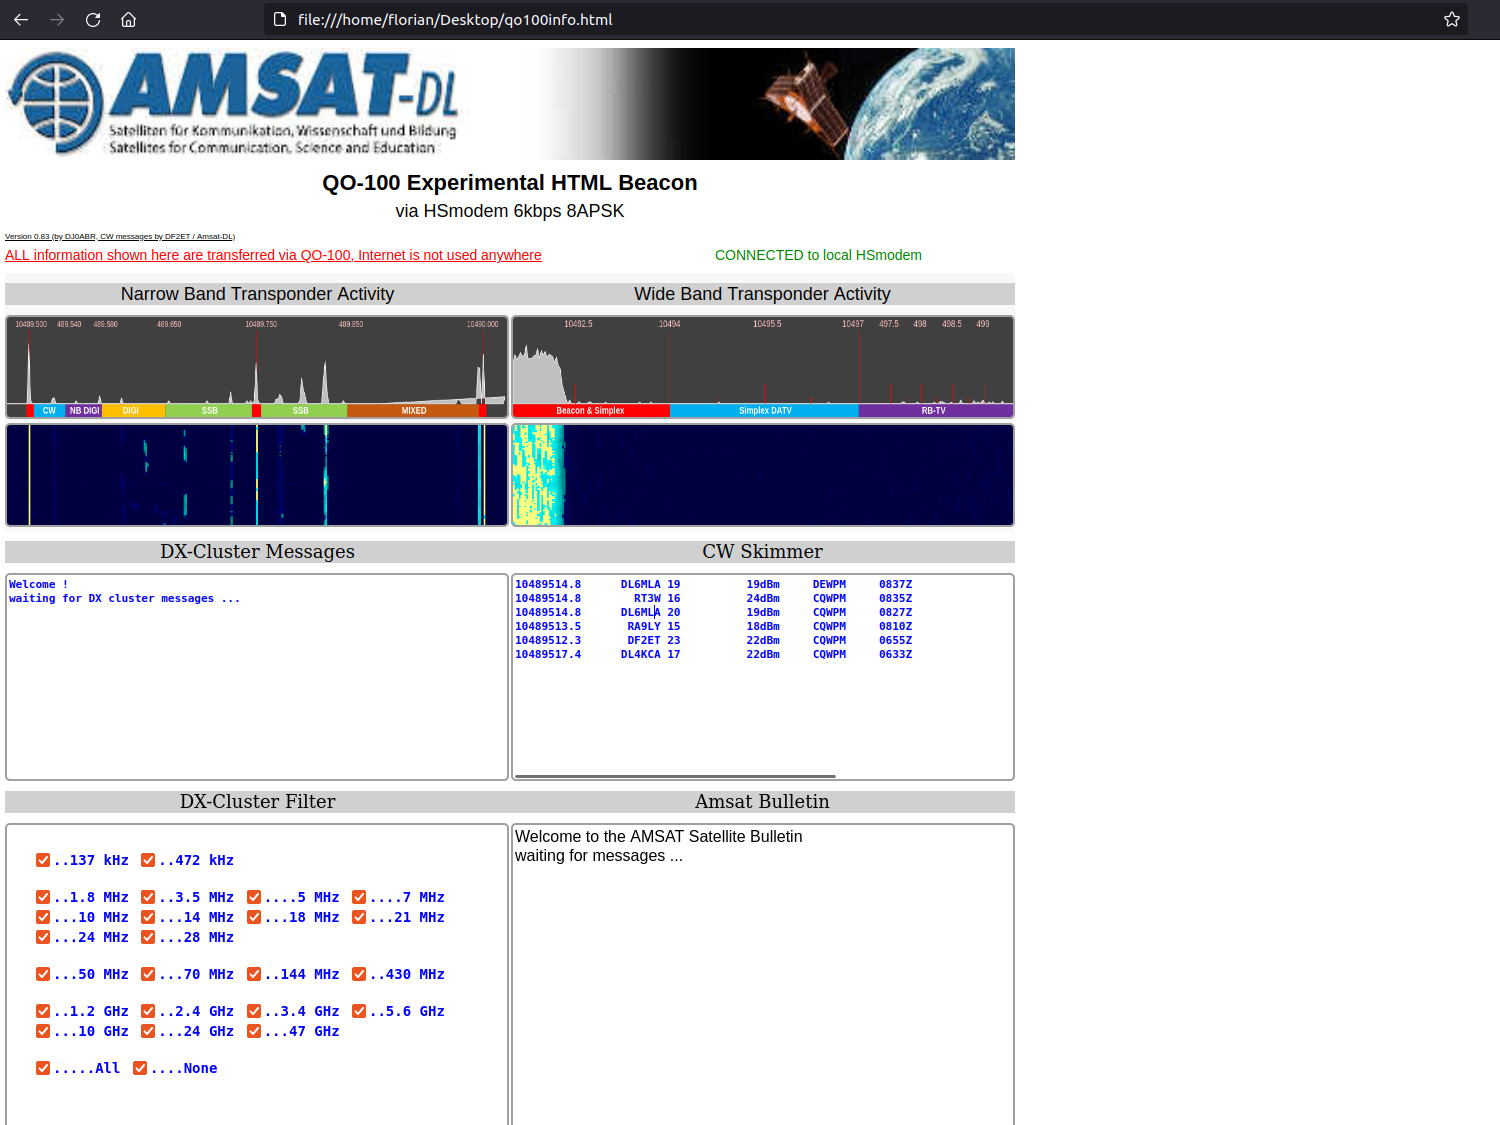Click the blue CW band segment

(x=49, y=411)
